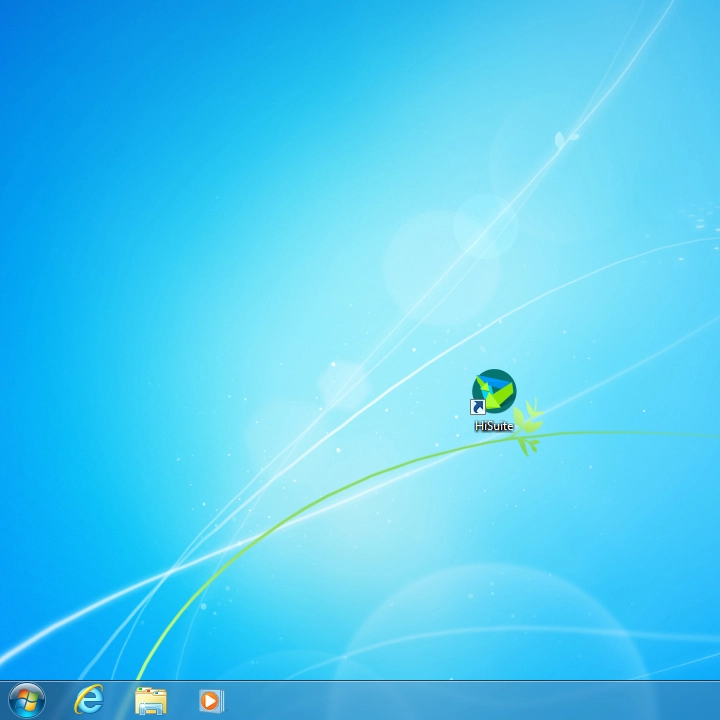Click the yellow folder Libraries taskbar button

(x=150, y=700)
